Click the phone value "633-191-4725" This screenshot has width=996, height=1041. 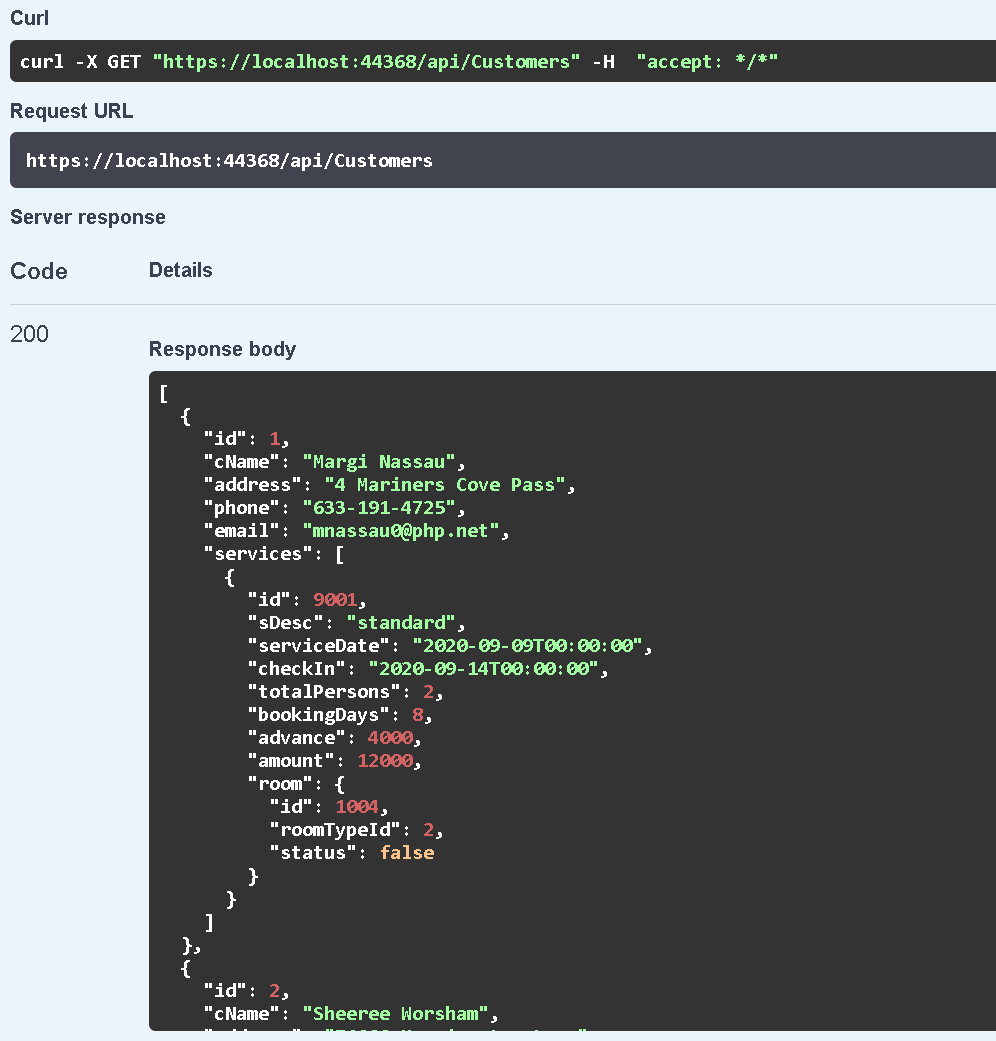pos(378,508)
